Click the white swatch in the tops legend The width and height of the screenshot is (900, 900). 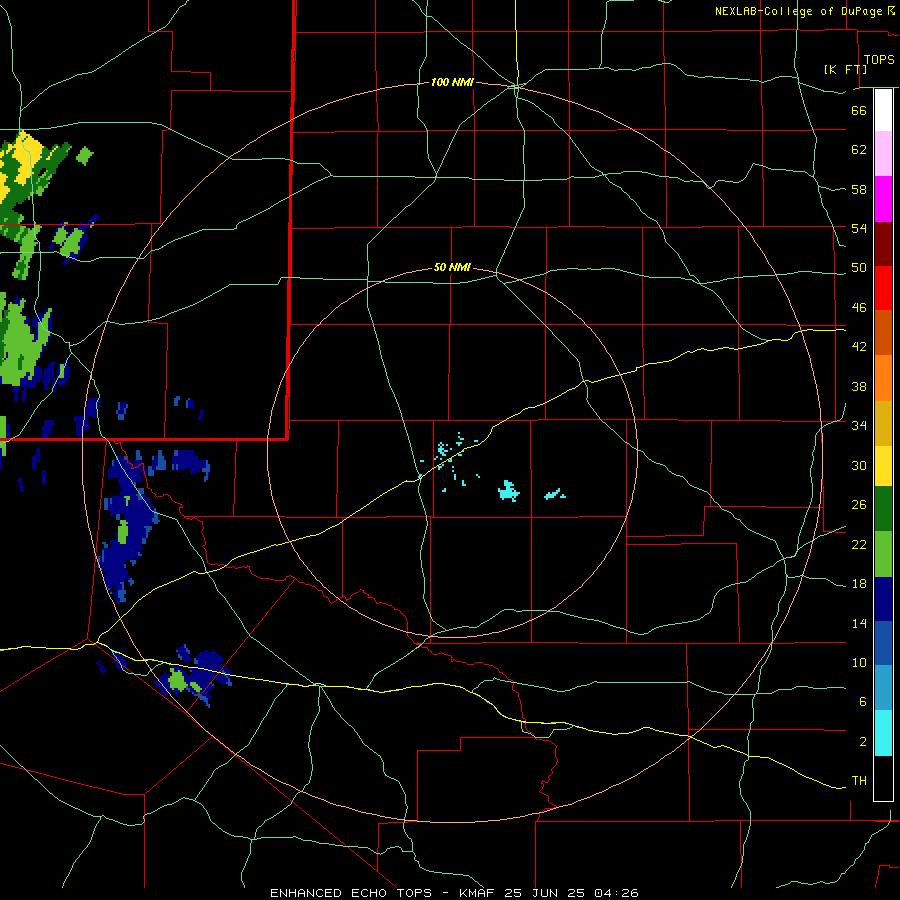coord(883,110)
